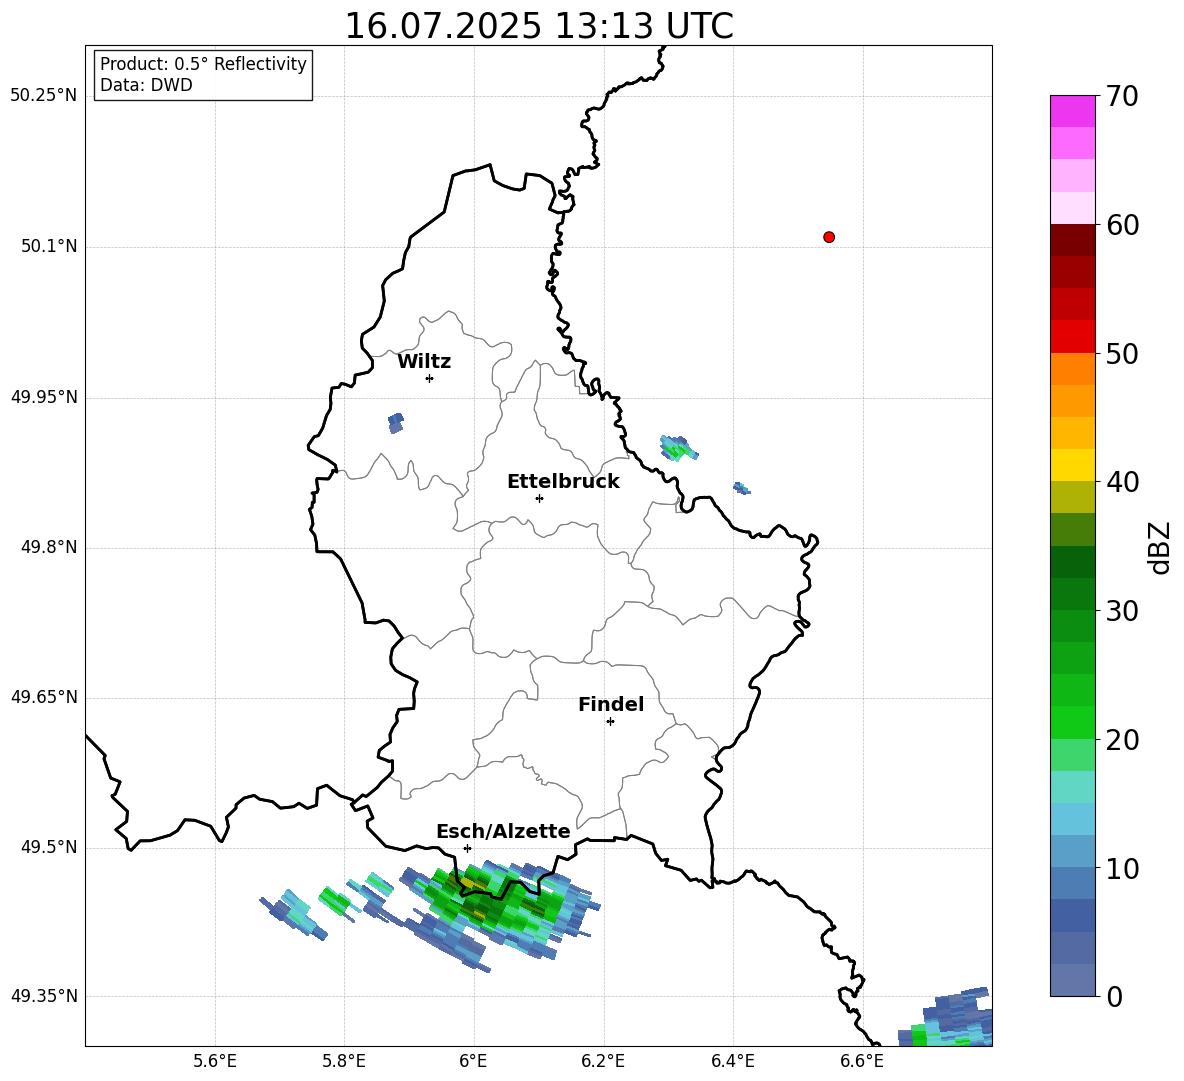The image size is (1184, 1081).
Task: Click the colorbar tick label 30
Action: click(1122, 611)
